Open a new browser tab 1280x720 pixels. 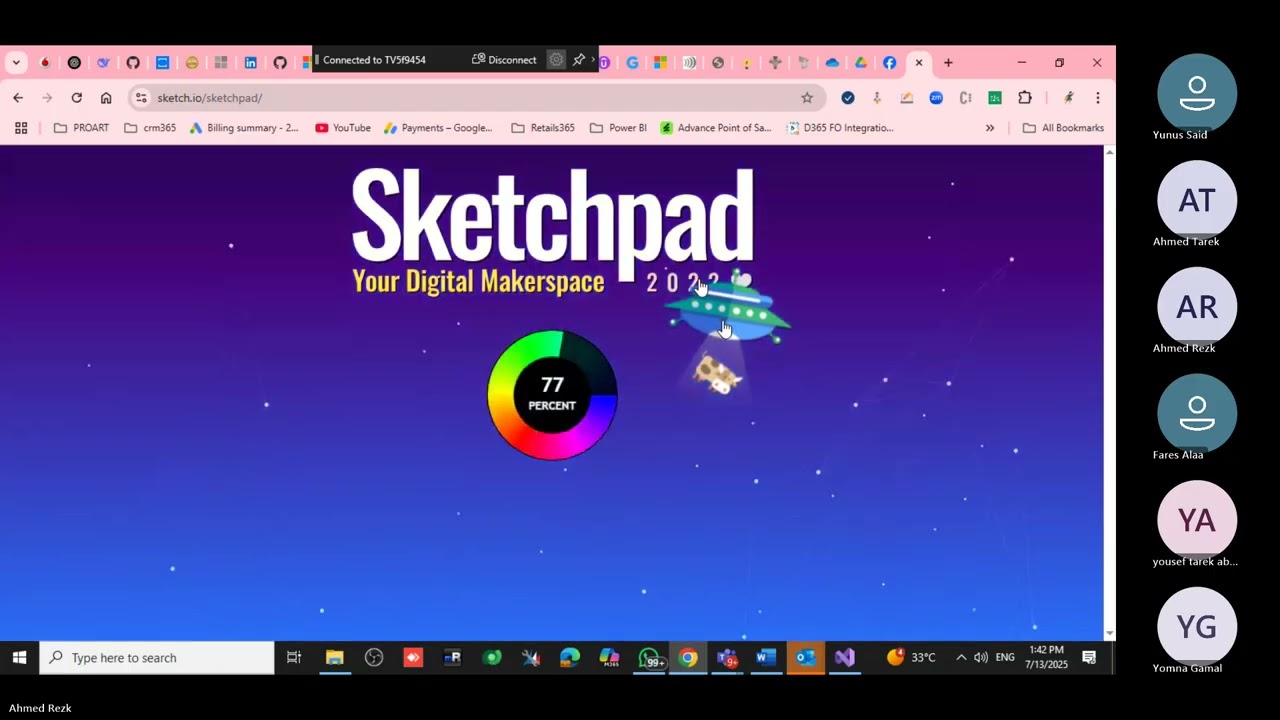click(948, 63)
